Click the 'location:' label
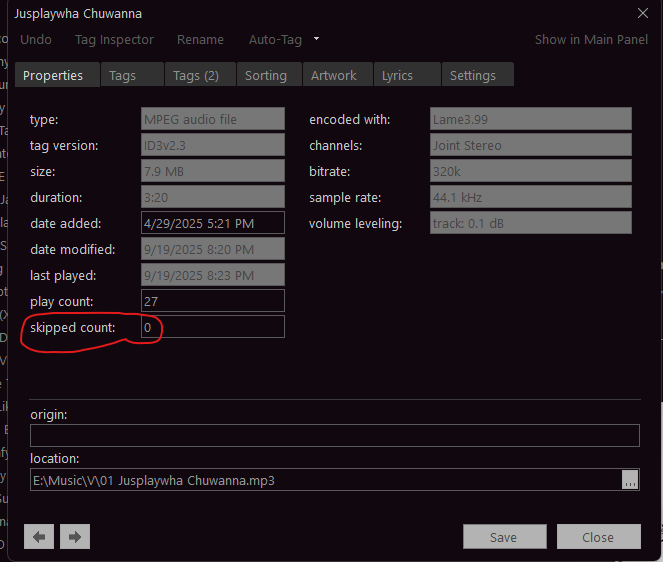663x562 pixels. pyautogui.click(x=55, y=458)
